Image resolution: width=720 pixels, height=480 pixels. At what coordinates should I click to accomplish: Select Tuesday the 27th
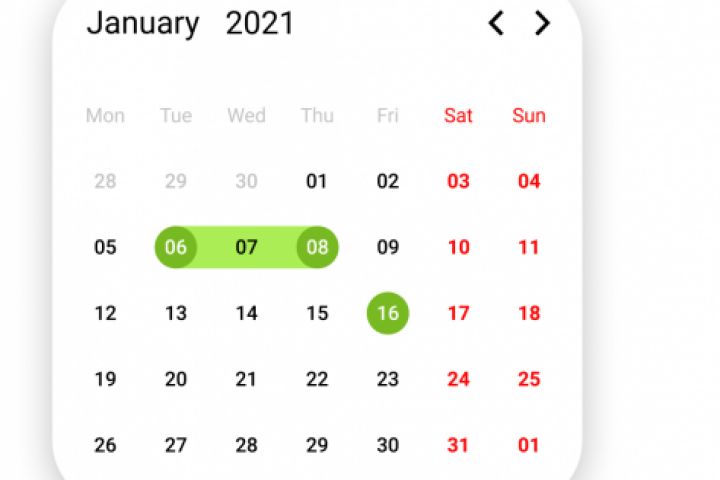[176, 445]
